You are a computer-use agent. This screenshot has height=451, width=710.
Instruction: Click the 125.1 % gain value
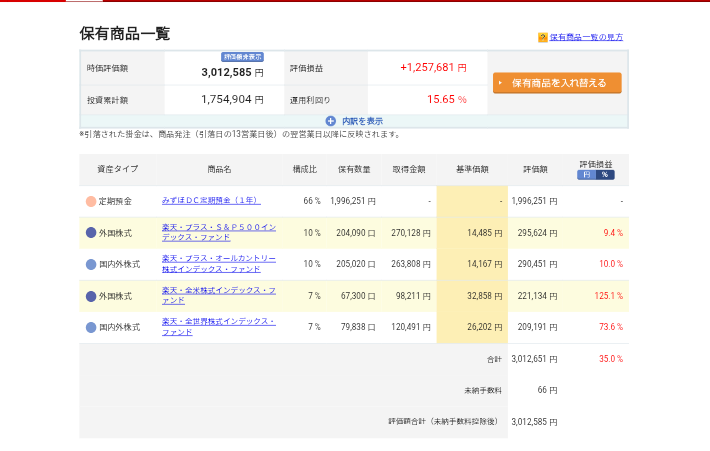[x=609, y=296]
